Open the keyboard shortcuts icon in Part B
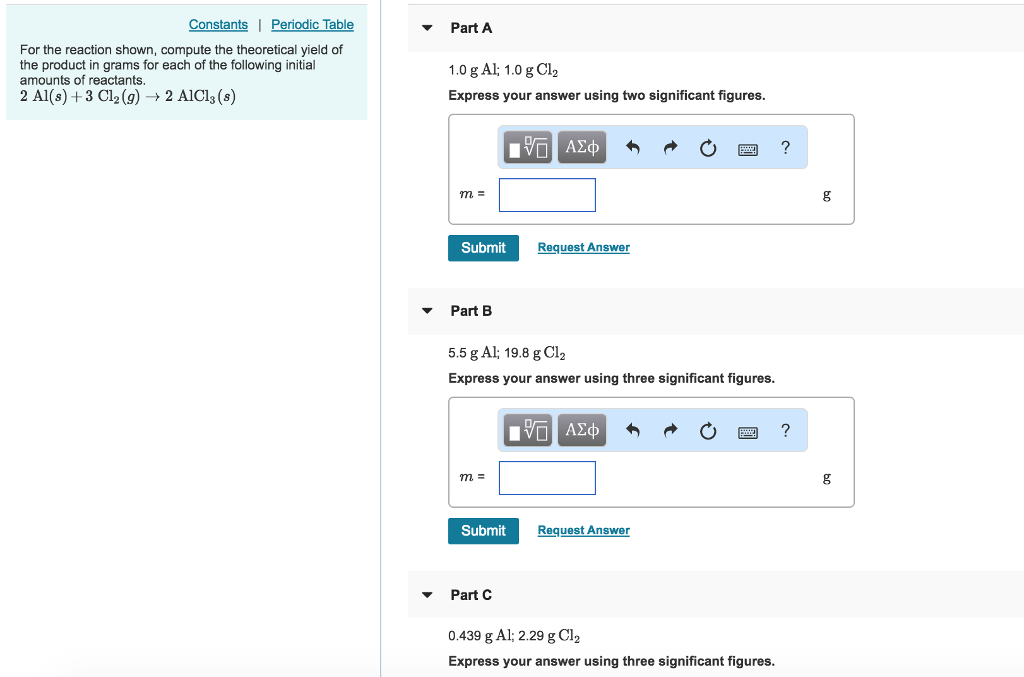1024x677 pixels. tap(748, 430)
